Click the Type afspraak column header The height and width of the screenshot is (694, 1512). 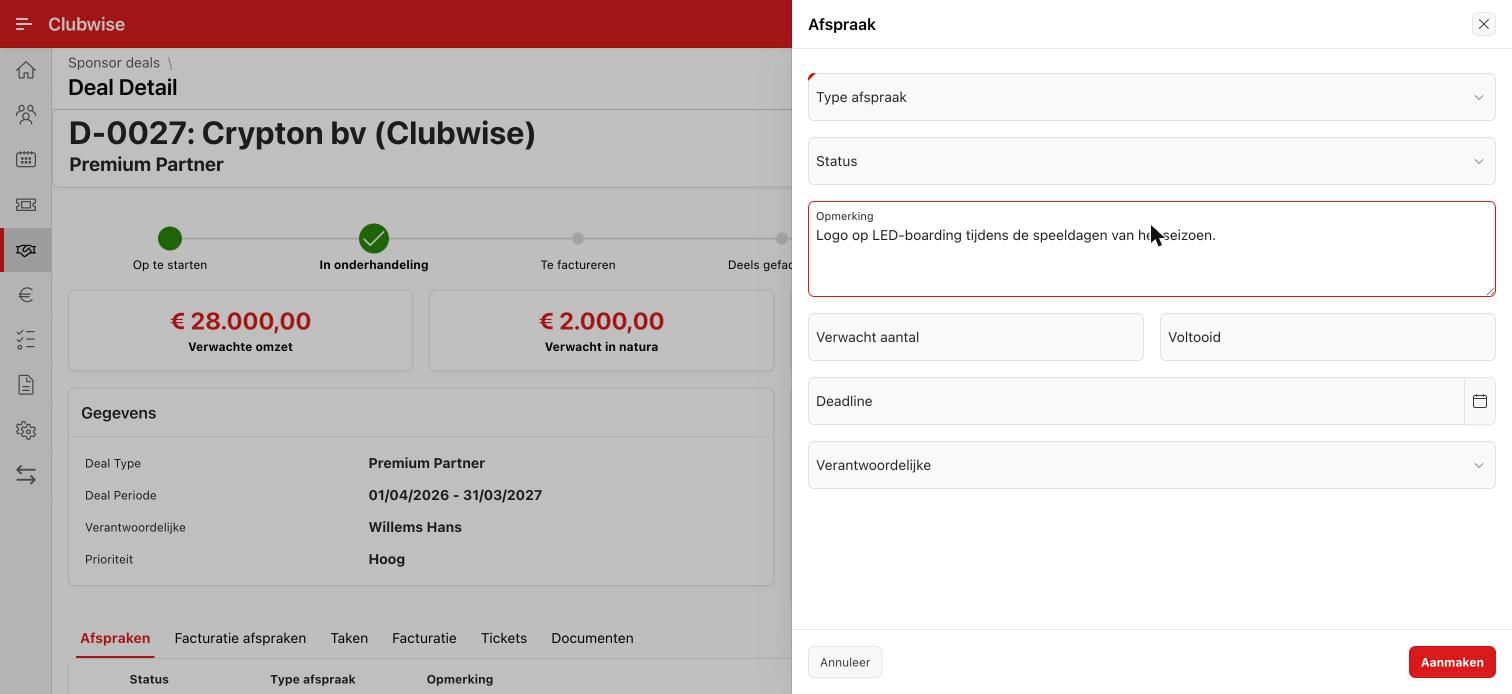click(x=312, y=679)
